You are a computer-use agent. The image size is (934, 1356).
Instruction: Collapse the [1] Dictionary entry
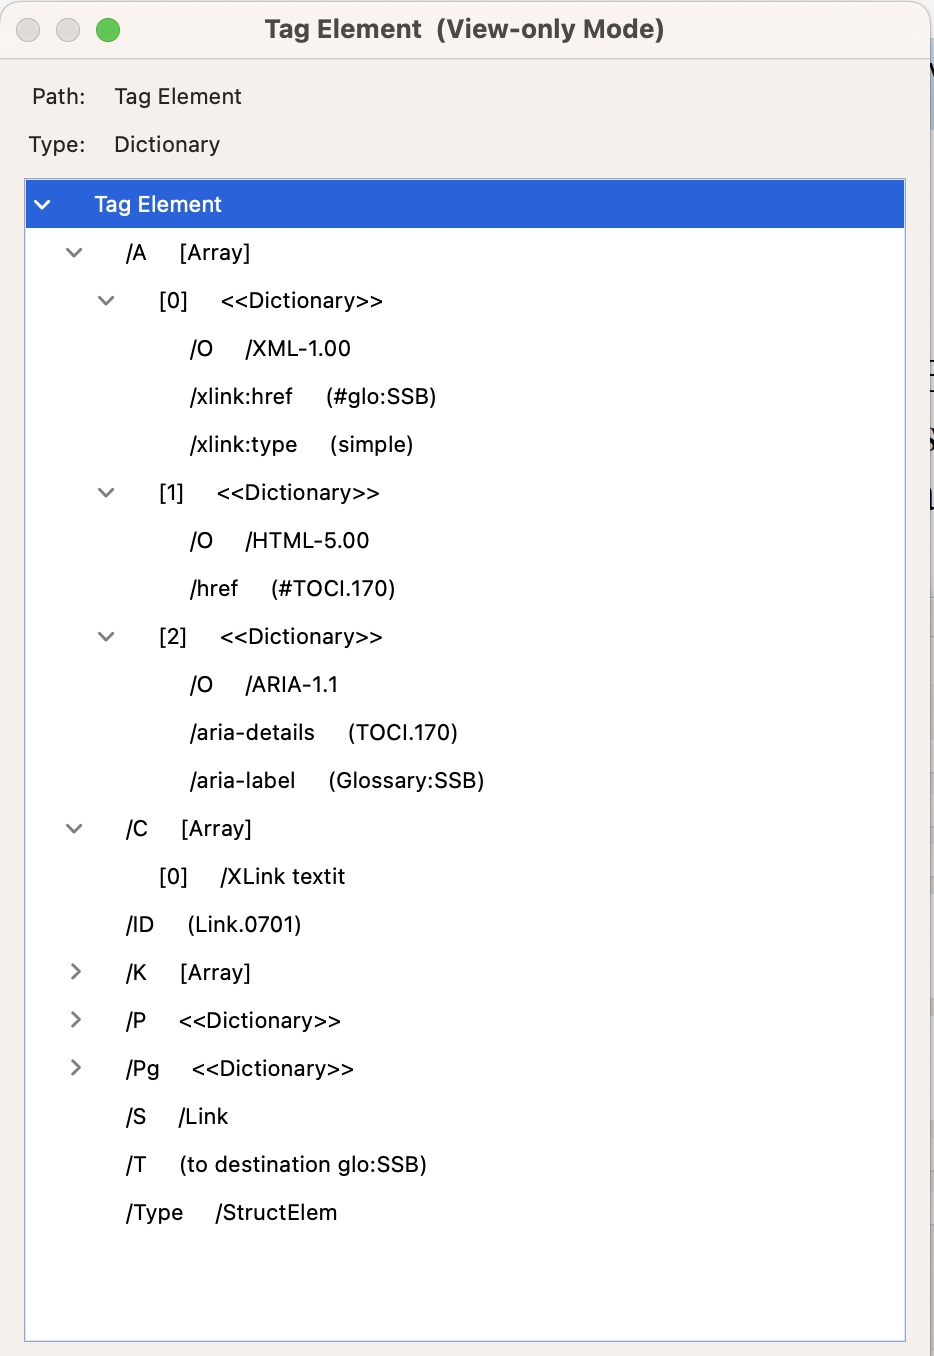(106, 493)
